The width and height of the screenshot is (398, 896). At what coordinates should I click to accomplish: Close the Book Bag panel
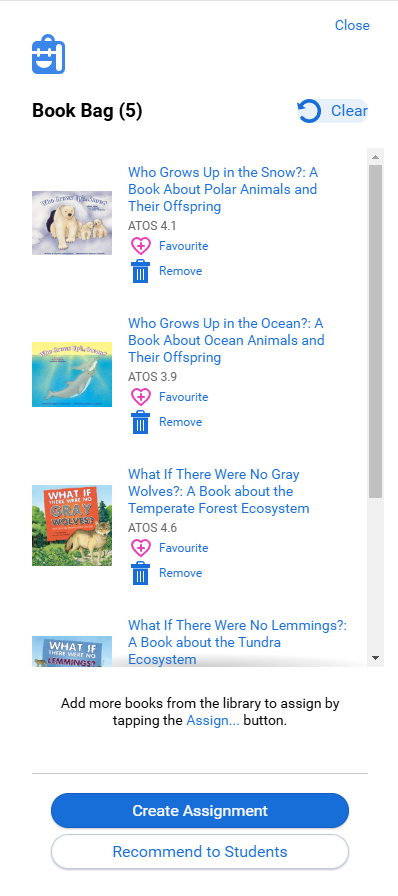(352, 25)
